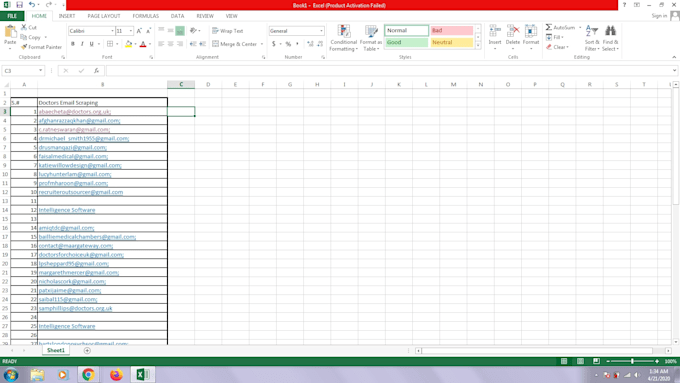Click the fill color bucket swatch
Screen dimensions: 680x383
coord(128,44)
